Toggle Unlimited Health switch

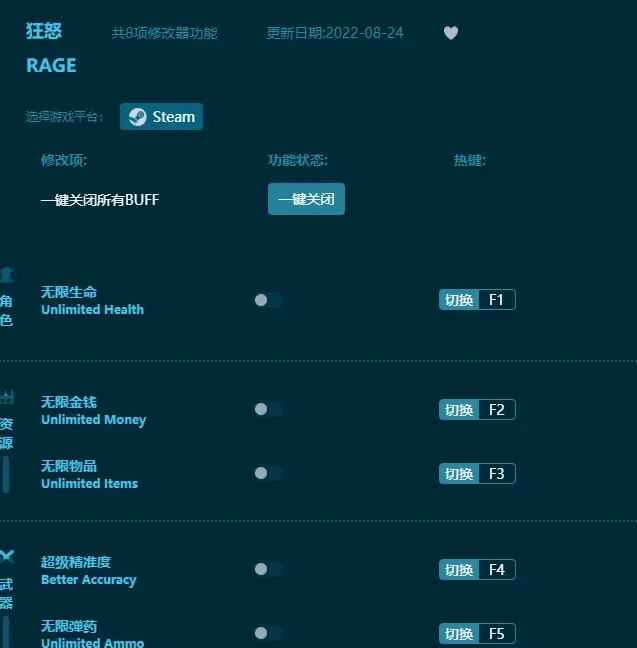268,300
